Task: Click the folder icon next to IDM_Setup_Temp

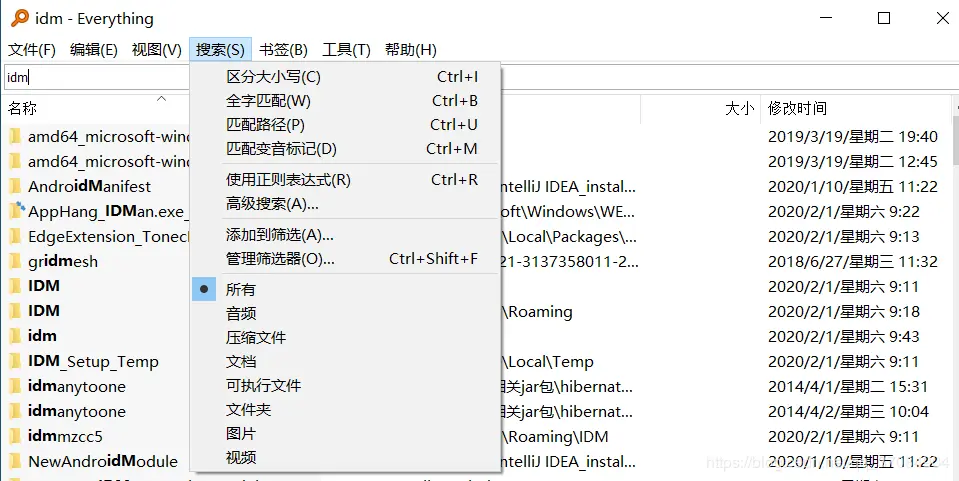Action: pos(15,361)
